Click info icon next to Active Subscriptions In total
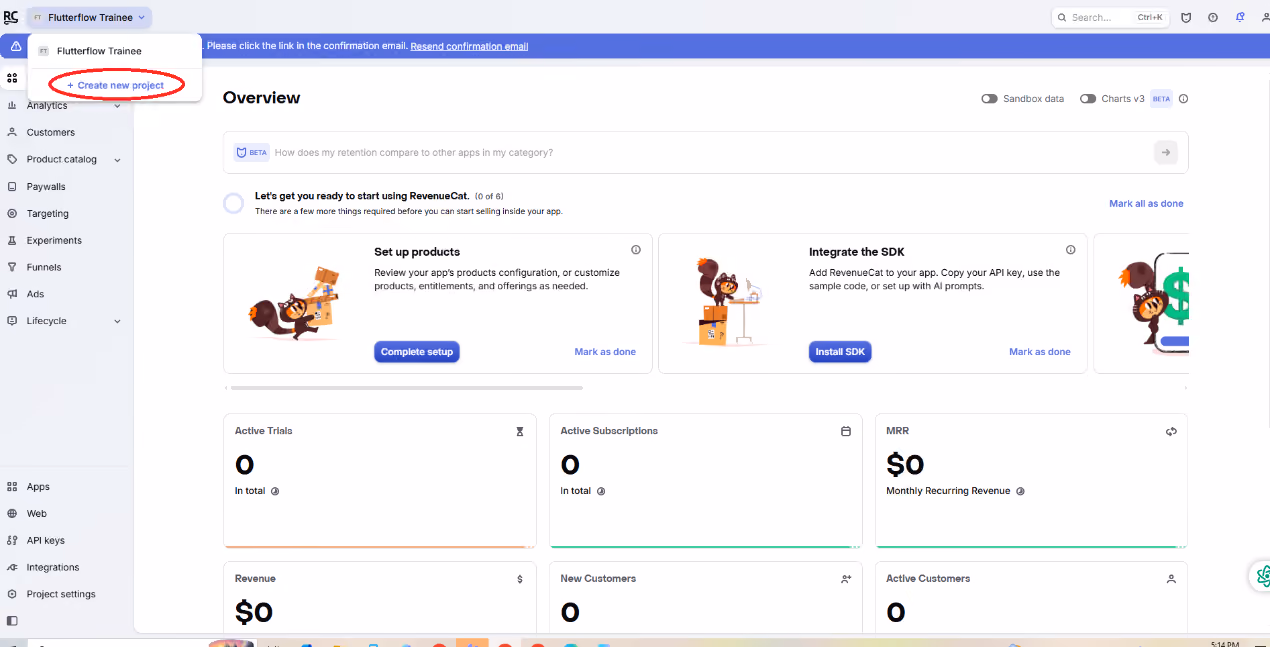Image resolution: width=1270 pixels, height=647 pixels. (x=601, y=491)
